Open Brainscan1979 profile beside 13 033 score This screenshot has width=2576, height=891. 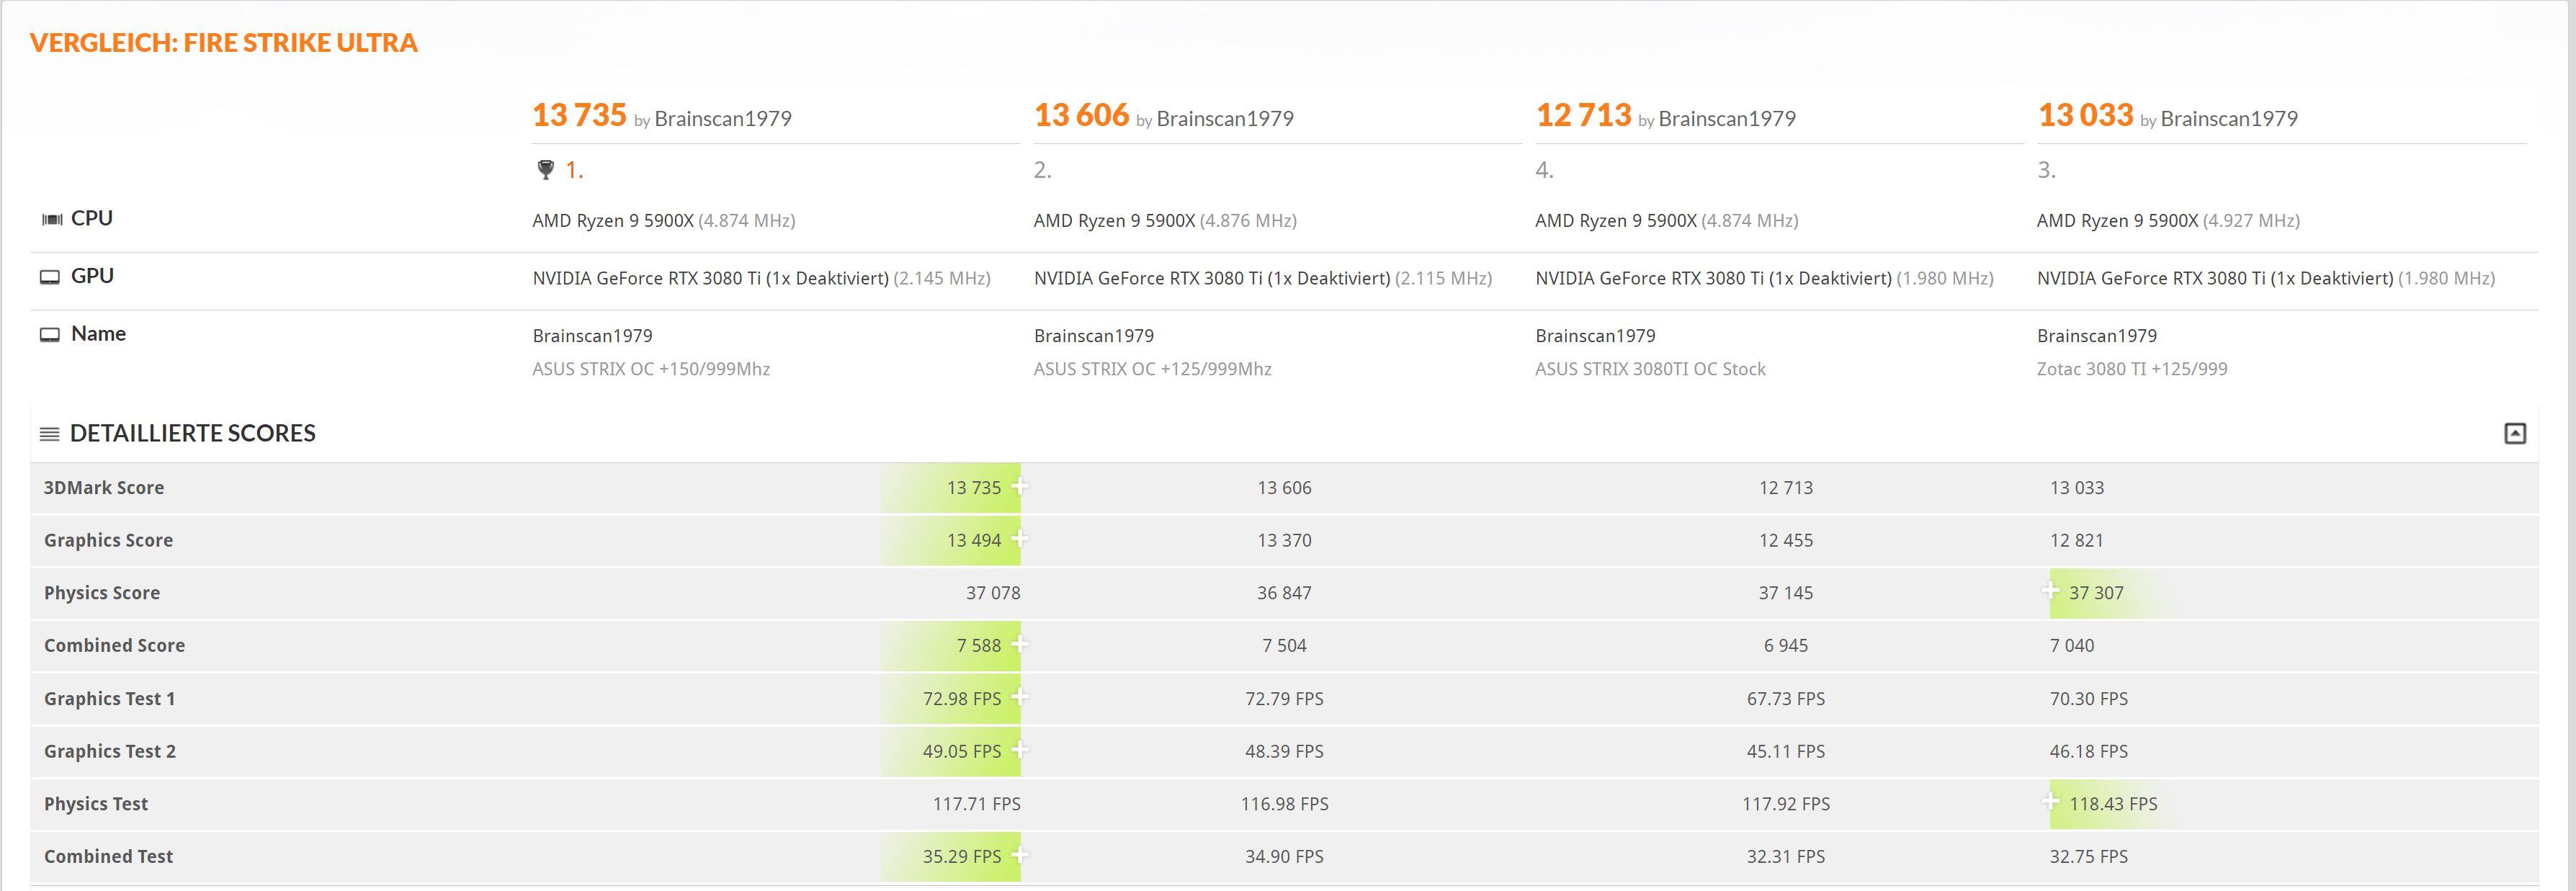point(2229,119)
